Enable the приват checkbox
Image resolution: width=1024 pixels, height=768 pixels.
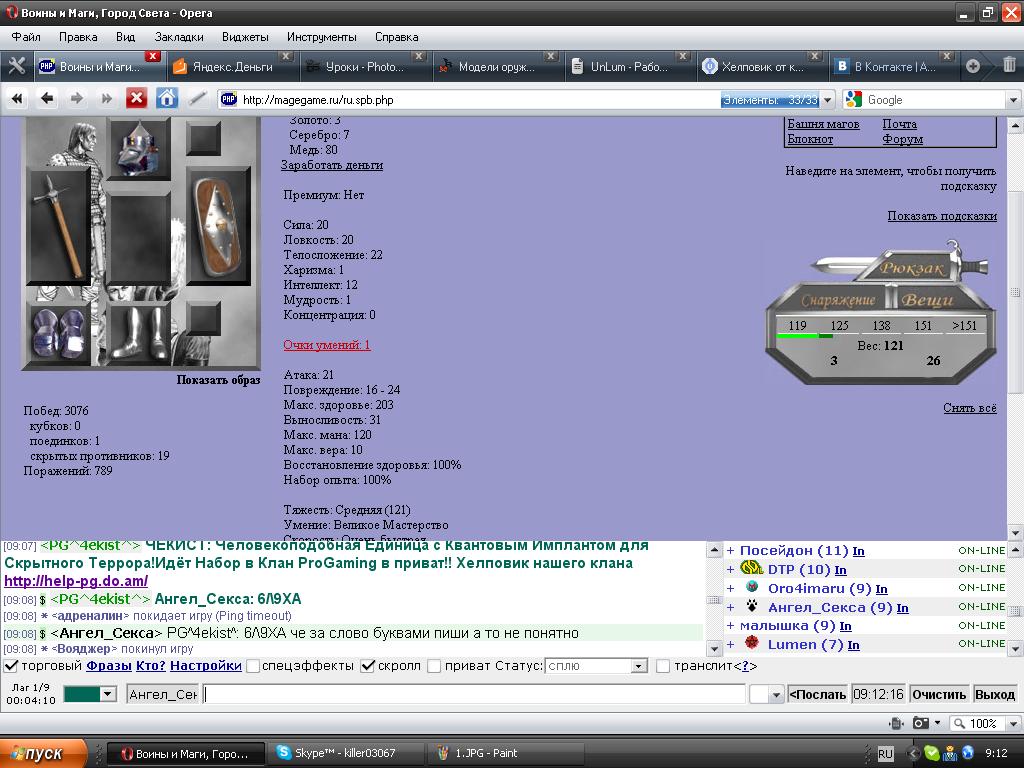pos(434,666)
